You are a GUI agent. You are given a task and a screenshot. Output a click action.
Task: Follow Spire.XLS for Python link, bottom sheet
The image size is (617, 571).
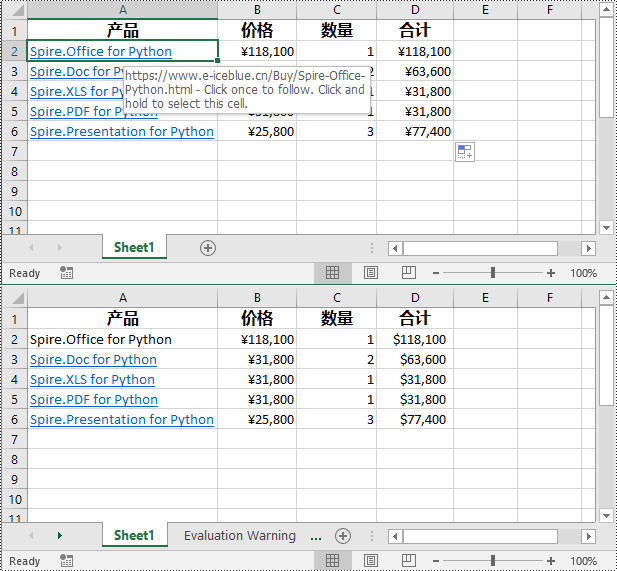[92, 380]
